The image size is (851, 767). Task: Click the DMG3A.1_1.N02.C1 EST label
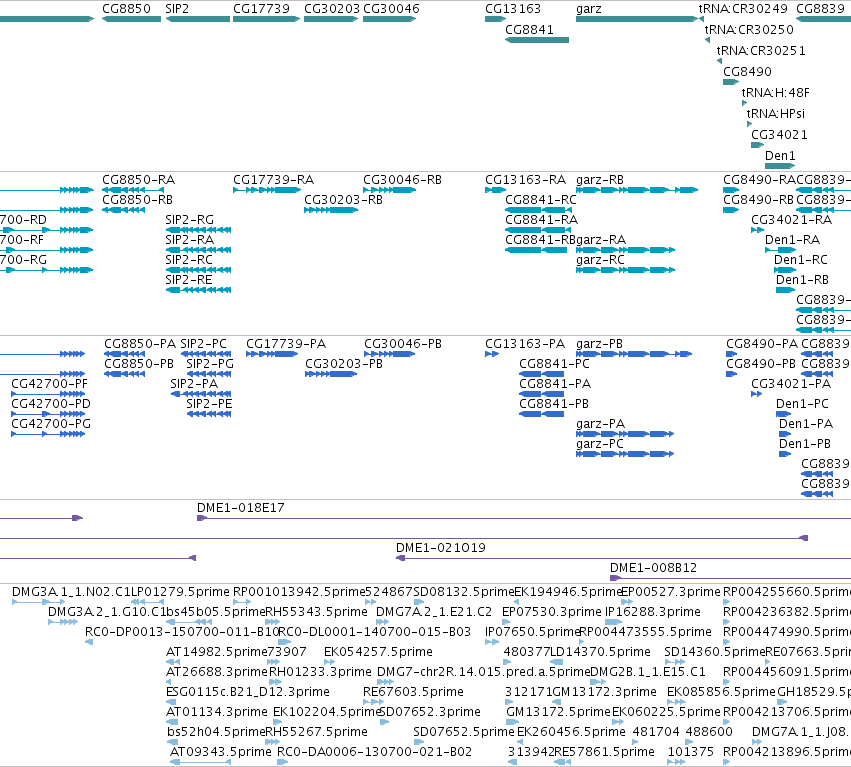coord(71,592)
